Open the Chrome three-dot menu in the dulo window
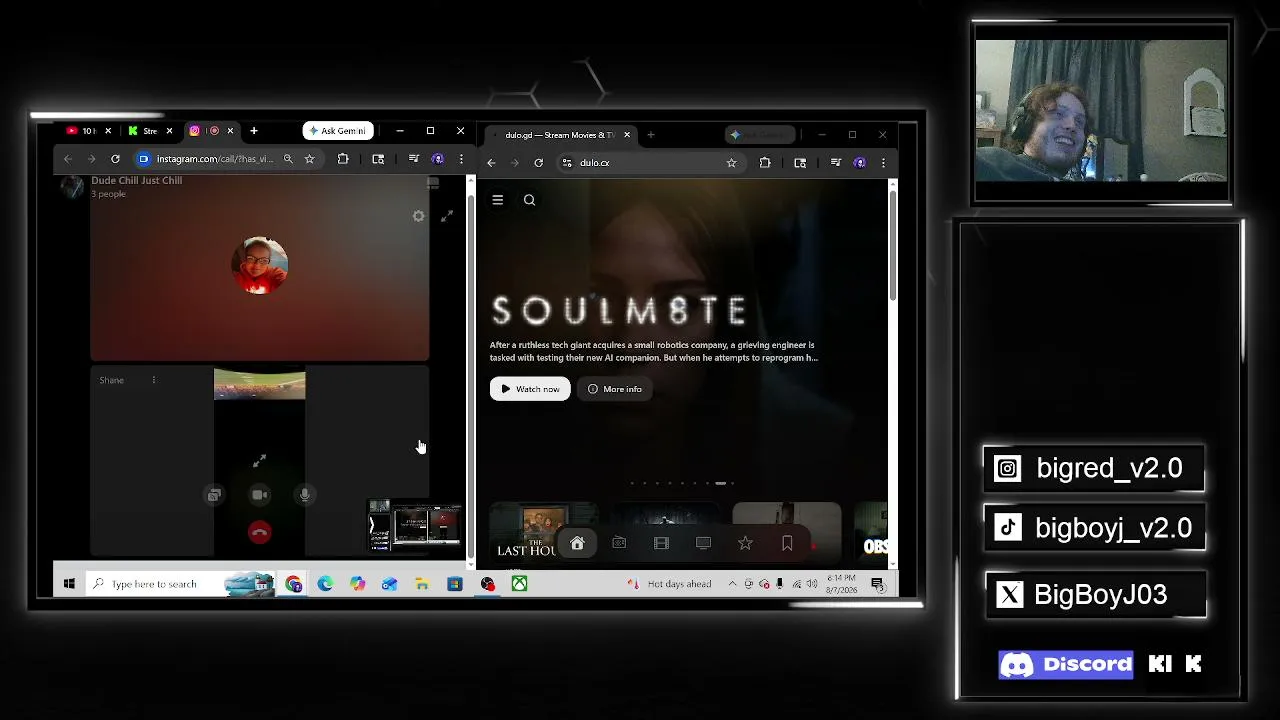This screenshot has width=1280, height=720. [x=883, y=163]
